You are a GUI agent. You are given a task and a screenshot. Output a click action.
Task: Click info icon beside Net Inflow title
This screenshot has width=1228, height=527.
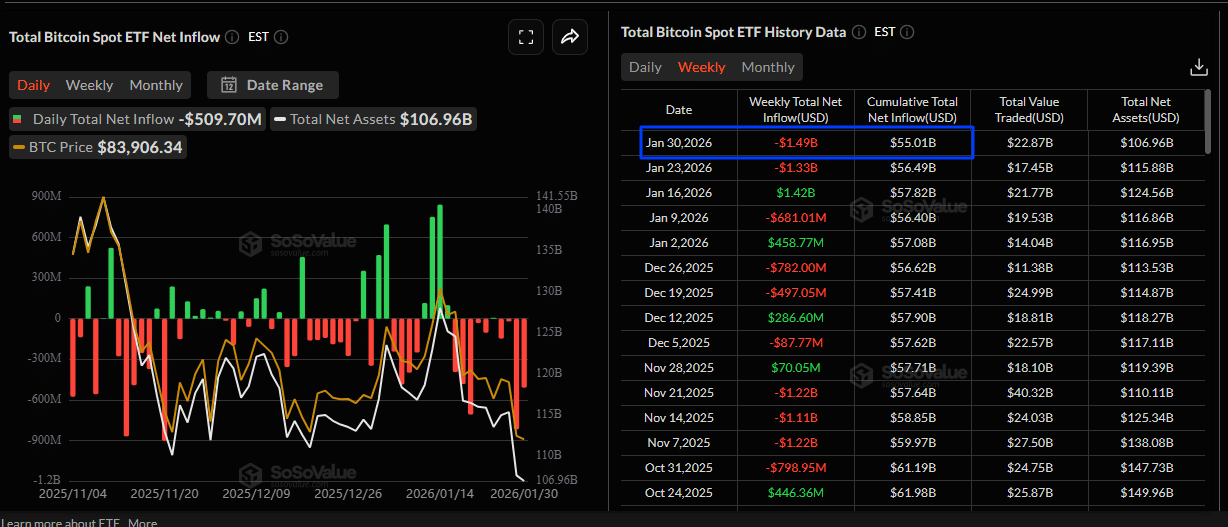pyautogui.click(x=232, y=37)
